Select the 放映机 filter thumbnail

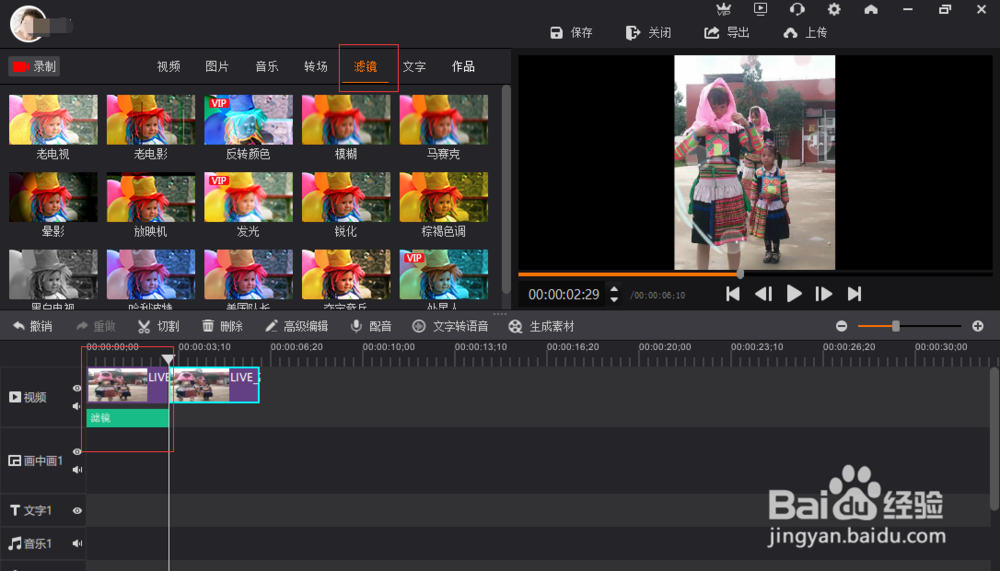(151, 197)
